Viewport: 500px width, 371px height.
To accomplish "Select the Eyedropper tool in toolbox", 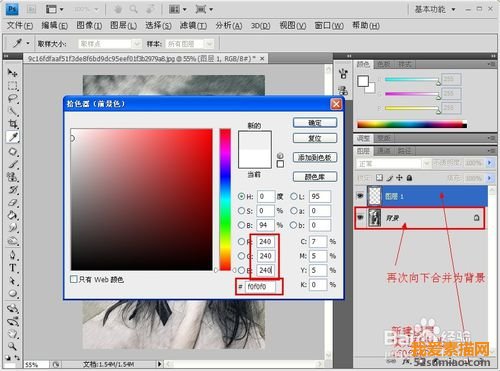I will [13, 137].
